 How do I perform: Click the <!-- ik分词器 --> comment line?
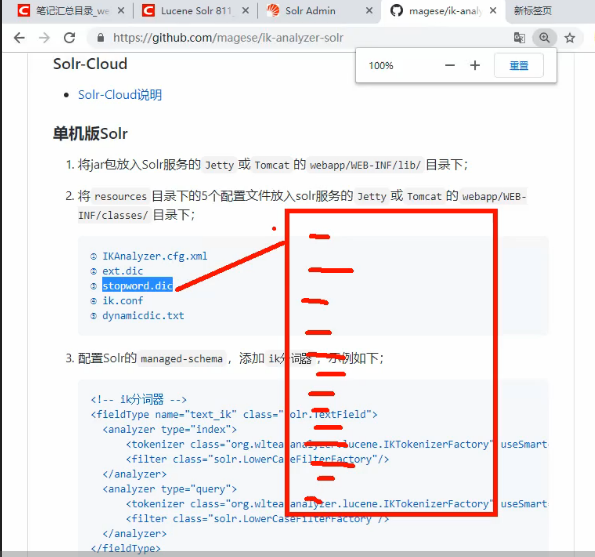[x=139, y=399]
